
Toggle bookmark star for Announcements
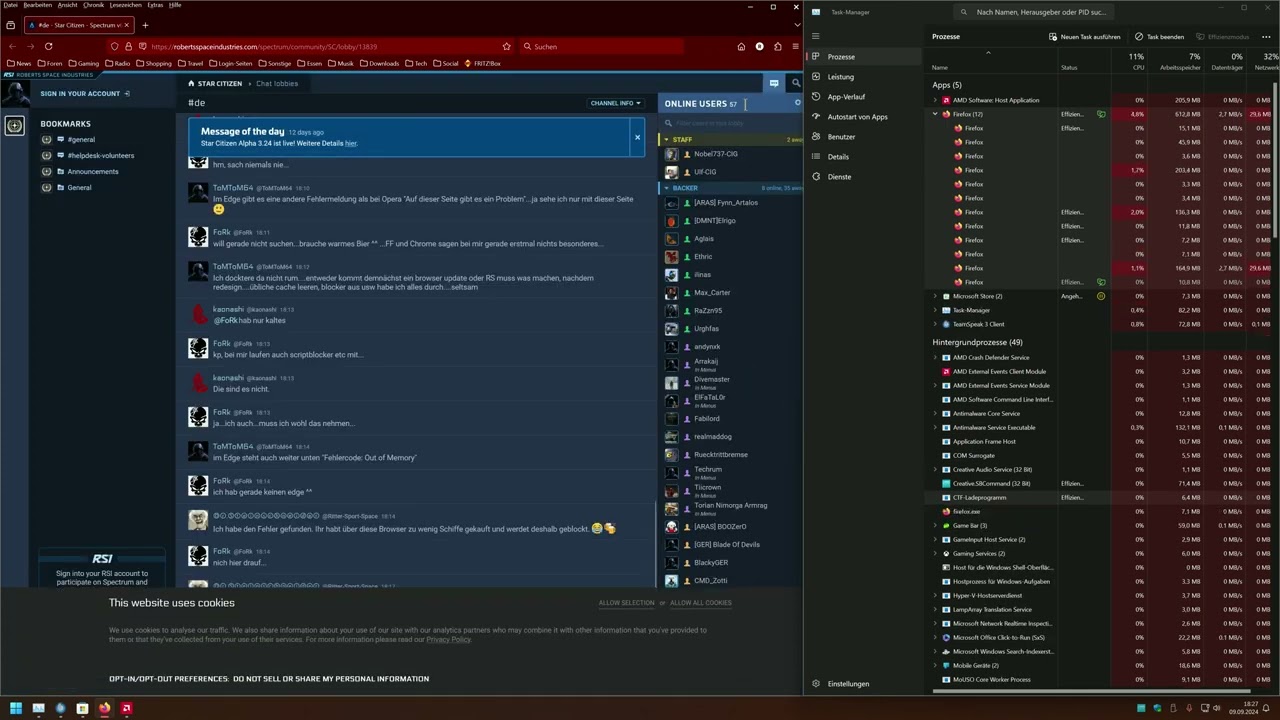click(x=46, y=171)
